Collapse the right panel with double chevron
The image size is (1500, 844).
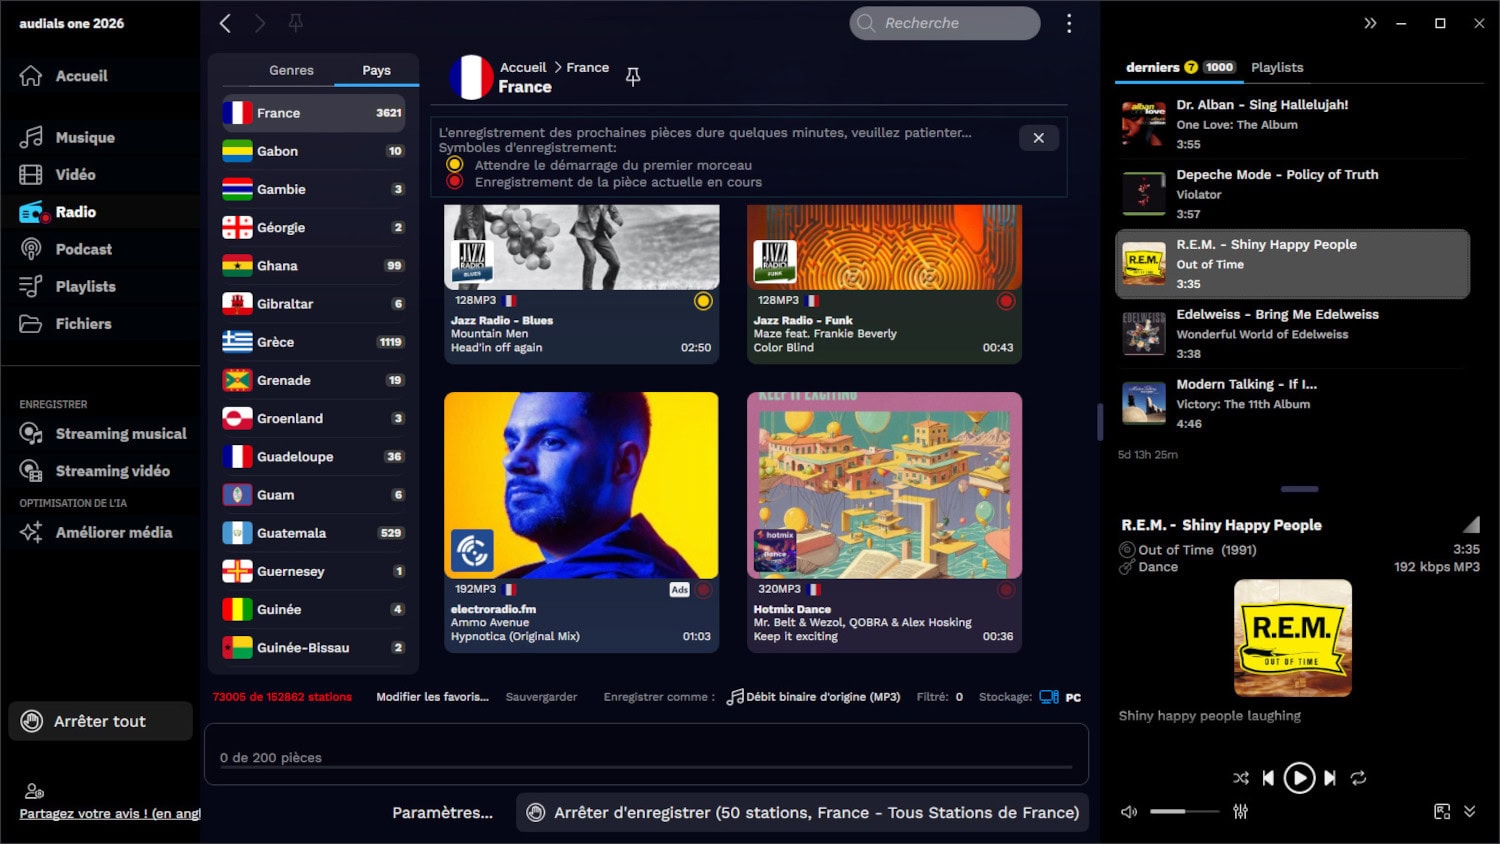tap(1370, 23)
